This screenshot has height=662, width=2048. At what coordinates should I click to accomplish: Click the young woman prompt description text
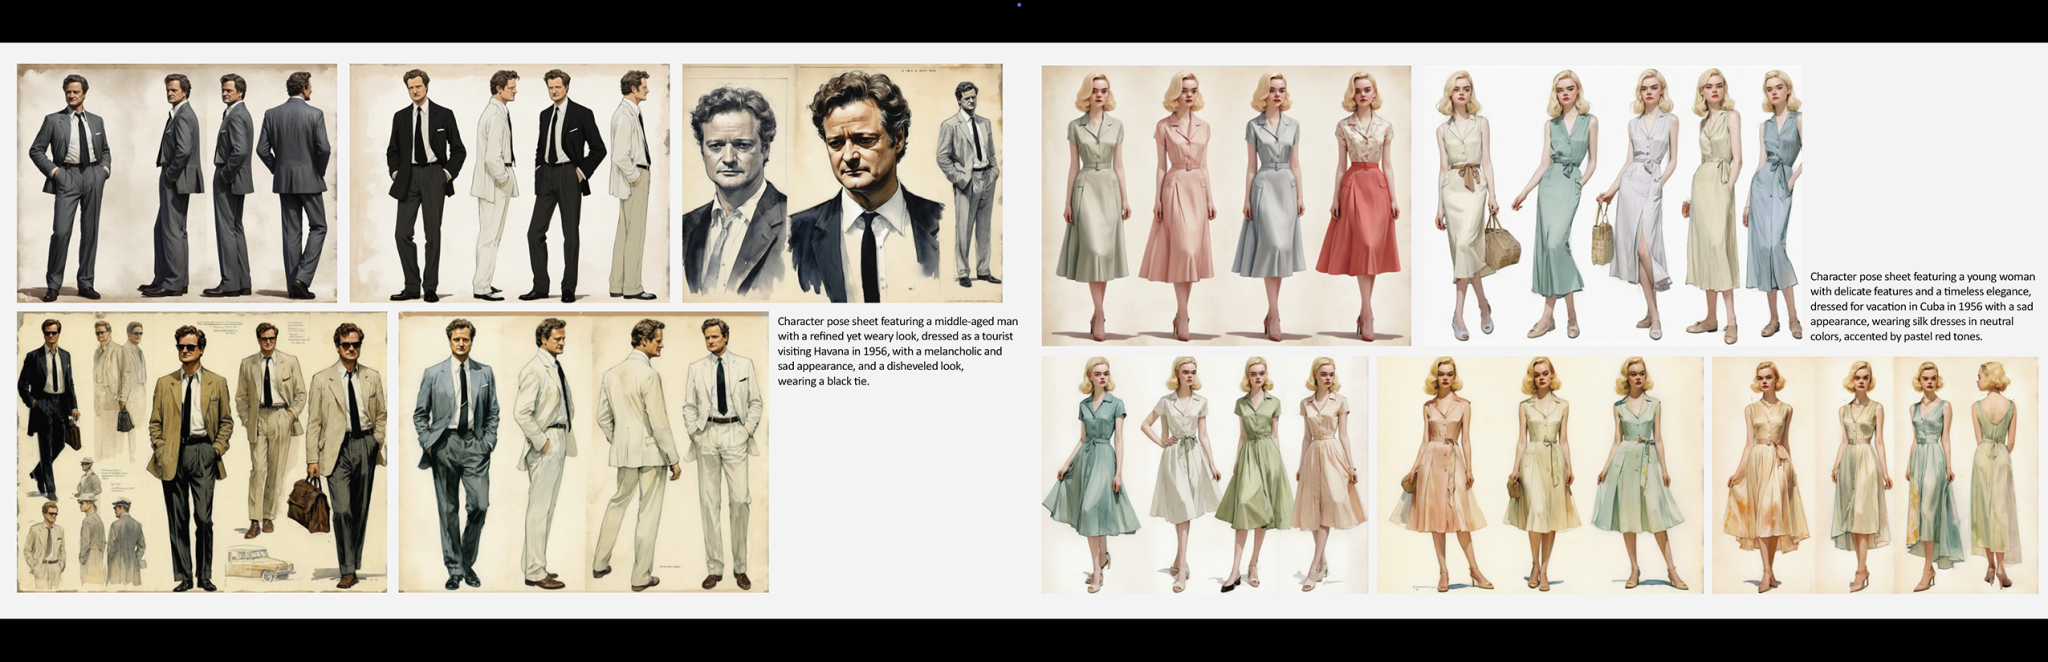point(1921,306)
